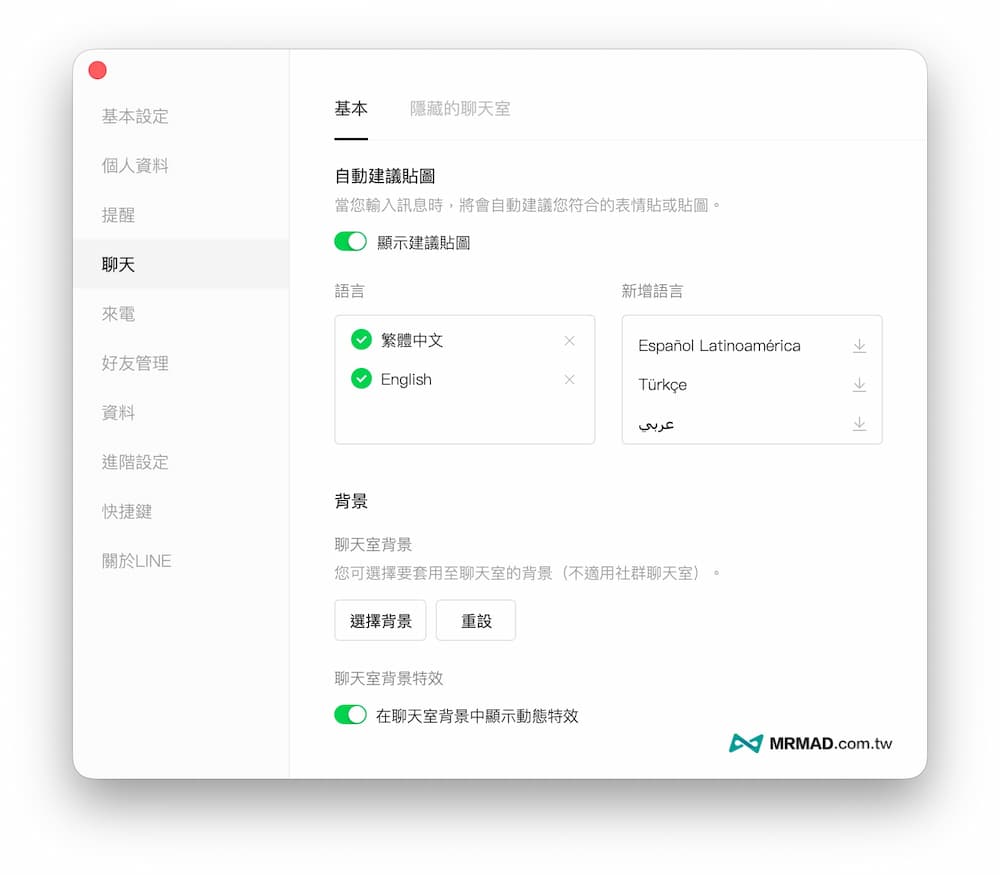Turn off 在聊天室背景中顯示動態特效 toggle

pos(350,715)
